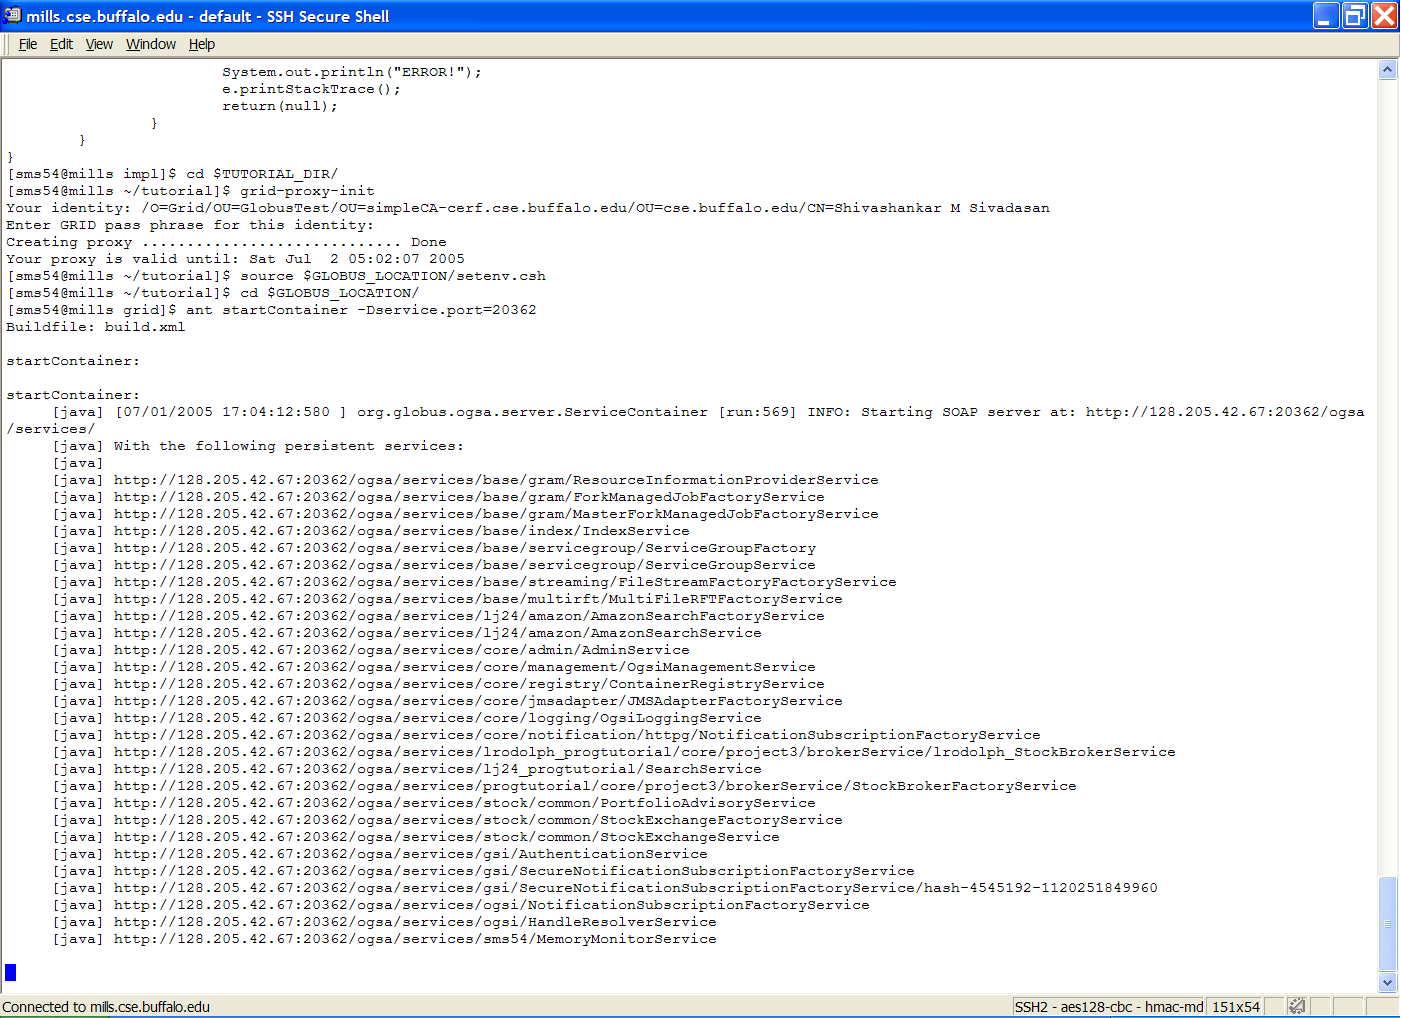Expand the View menu

pos(99,44)
